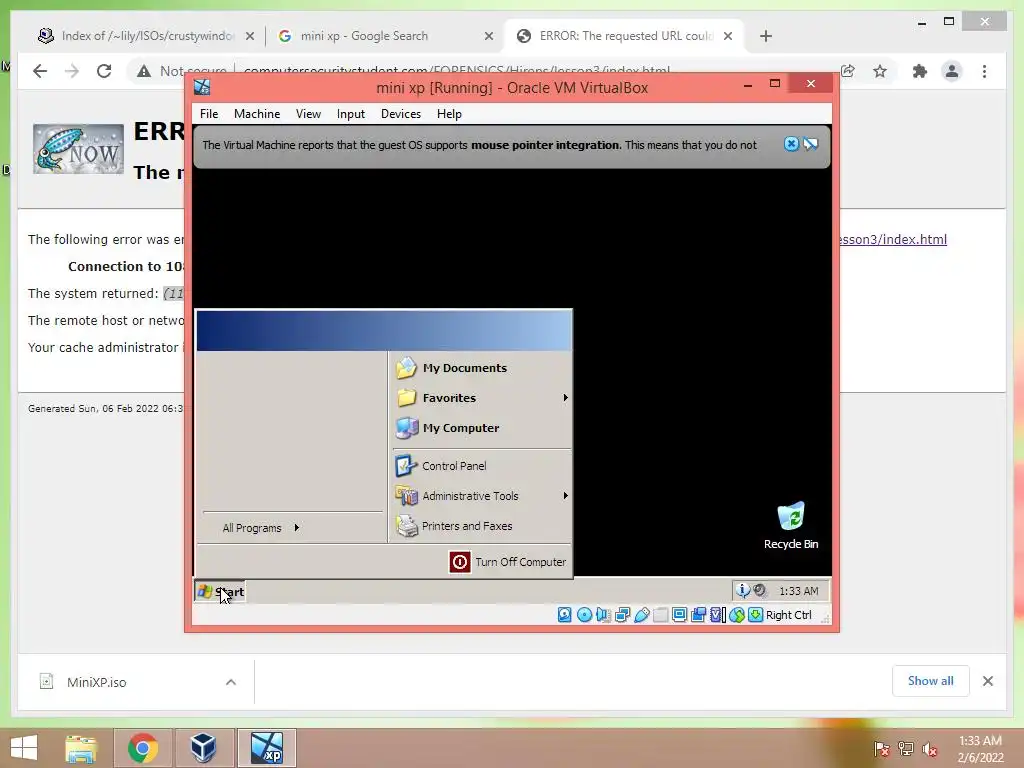Bookmark this page with the star icon
Viewport: 1024px width, 768px height.
coord(880,71)
